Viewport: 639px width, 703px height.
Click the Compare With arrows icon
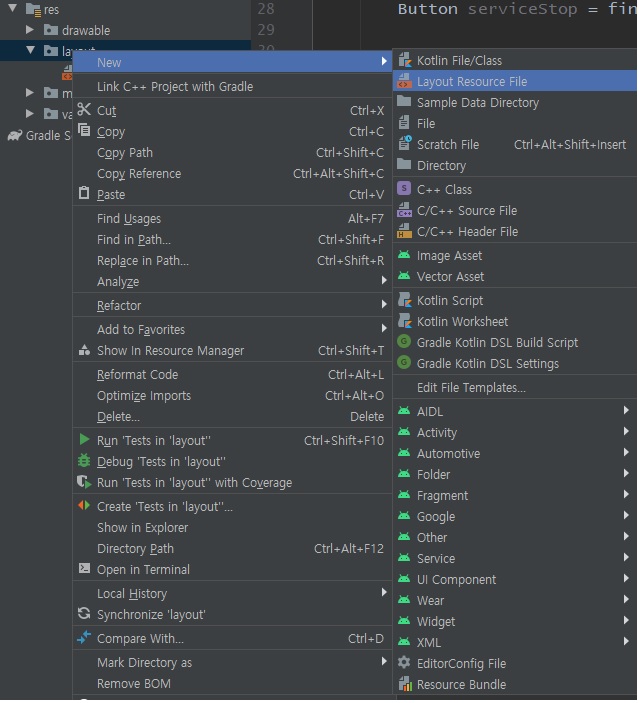point(84,638)
